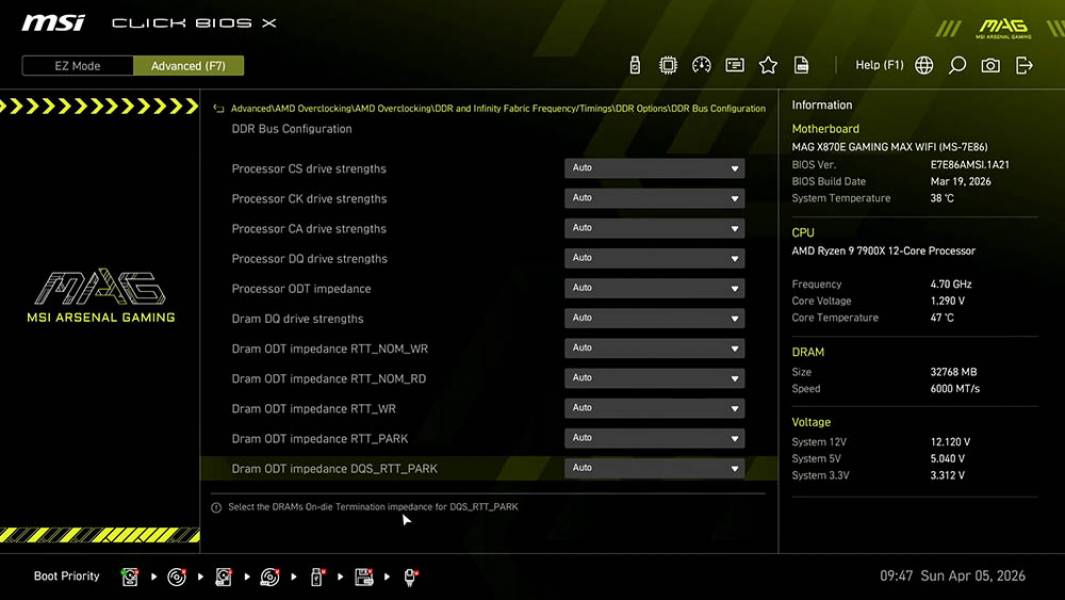Open Help (F1)
Viewport: 1065px width, 600px height.
(x=878, y=64)
